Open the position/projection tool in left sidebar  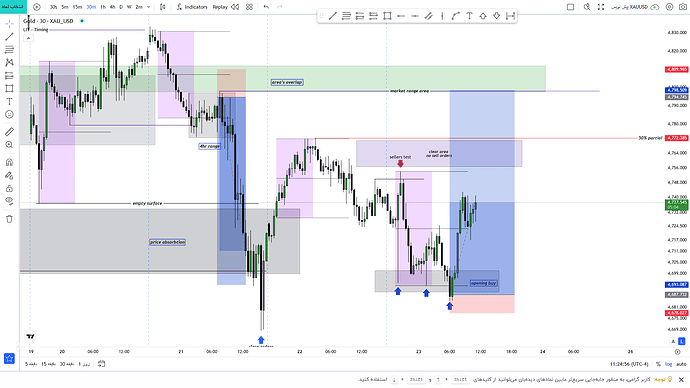pos(9,76)
